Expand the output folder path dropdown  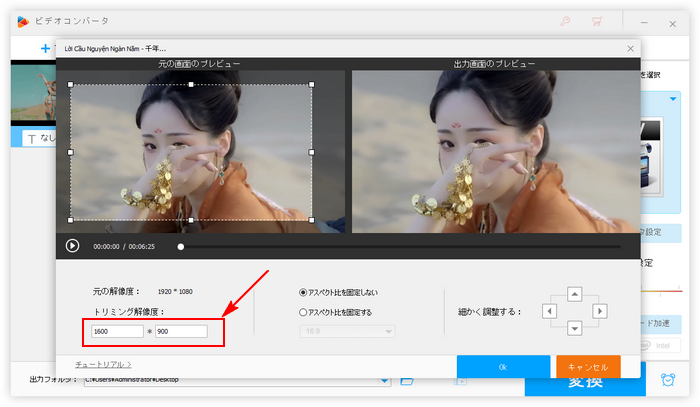(384, 381)
